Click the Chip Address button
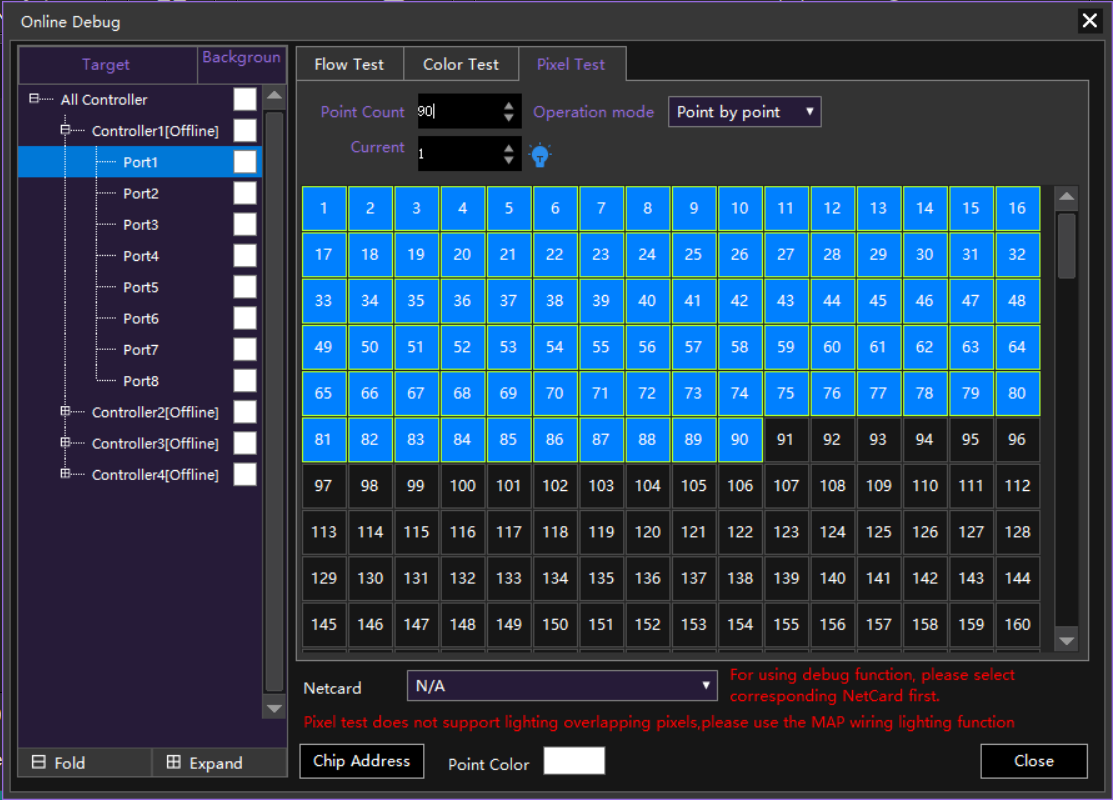This screenshot has width=1113, height=800. tap(361, 761)
